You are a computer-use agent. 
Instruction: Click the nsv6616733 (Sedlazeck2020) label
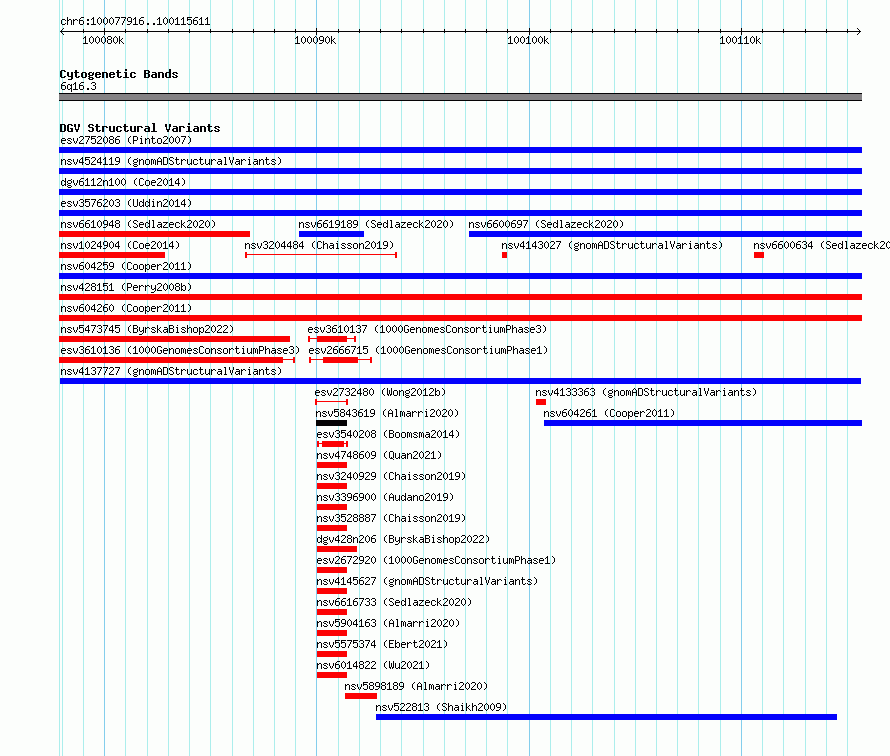pyautogui.click(x=394, y=602)
